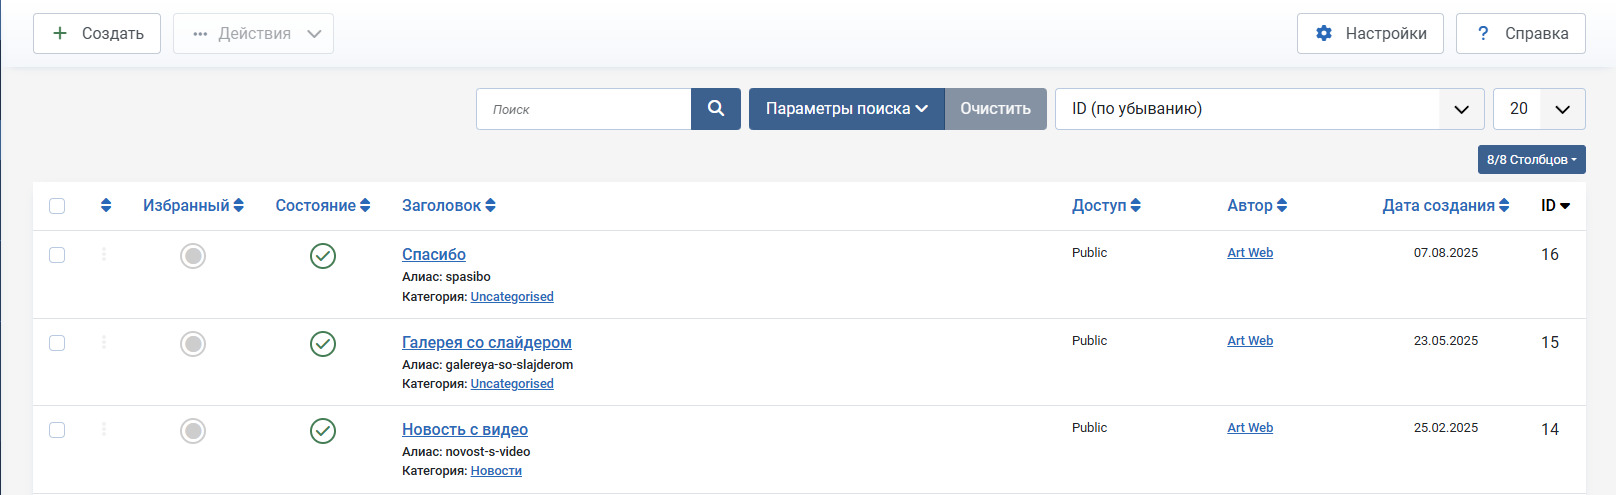This screenshot has height=495, width=1616.
Task: Open the 8/8 Столбцов columns dropdown
Action: 1531,160
